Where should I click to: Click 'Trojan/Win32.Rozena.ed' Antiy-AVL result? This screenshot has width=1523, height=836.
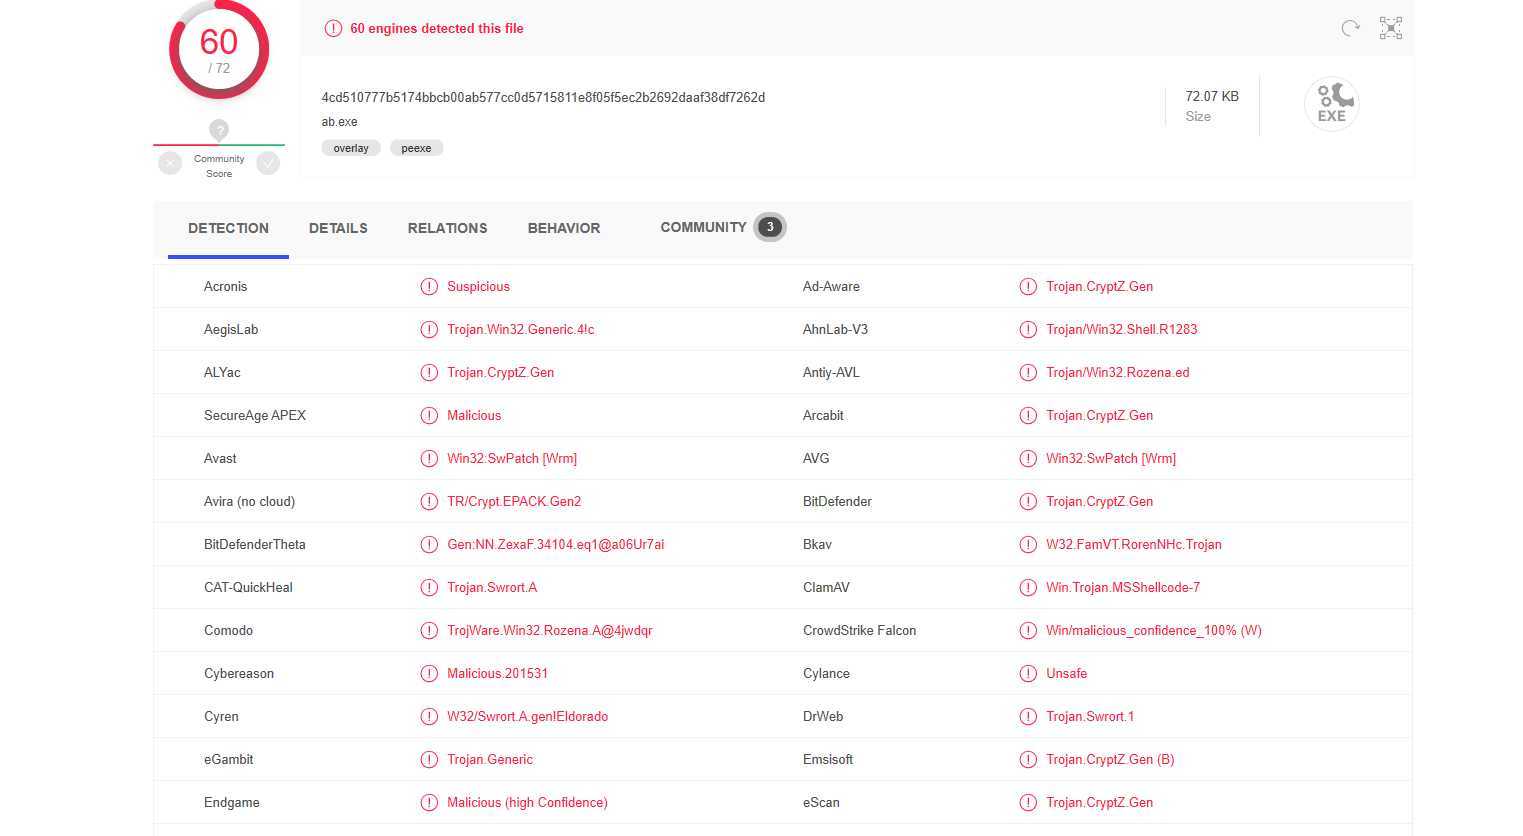(x=1118, y=372)
